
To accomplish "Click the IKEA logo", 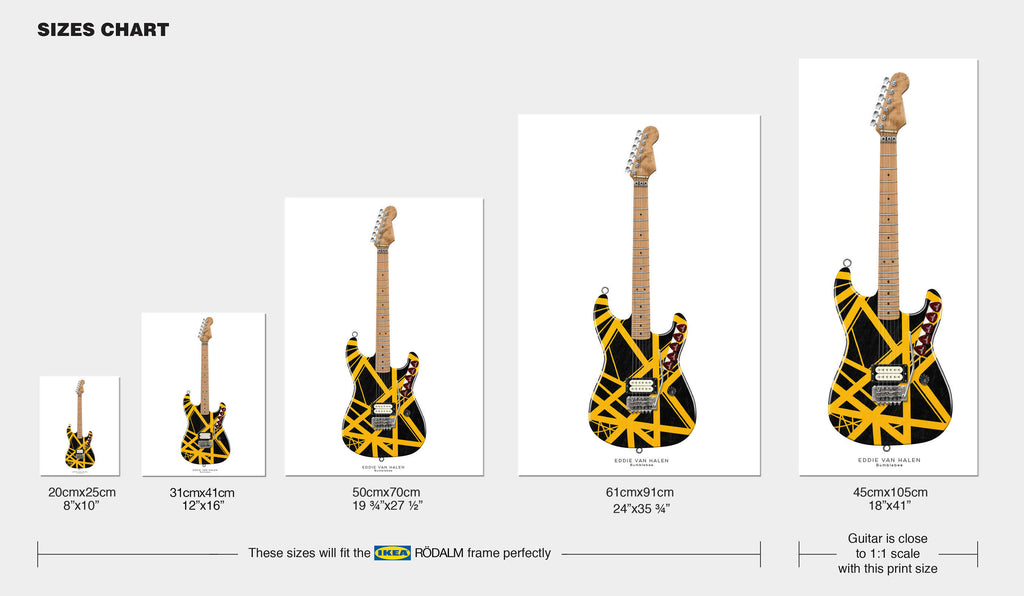I will pyautogui.click(x=392, y=553).
